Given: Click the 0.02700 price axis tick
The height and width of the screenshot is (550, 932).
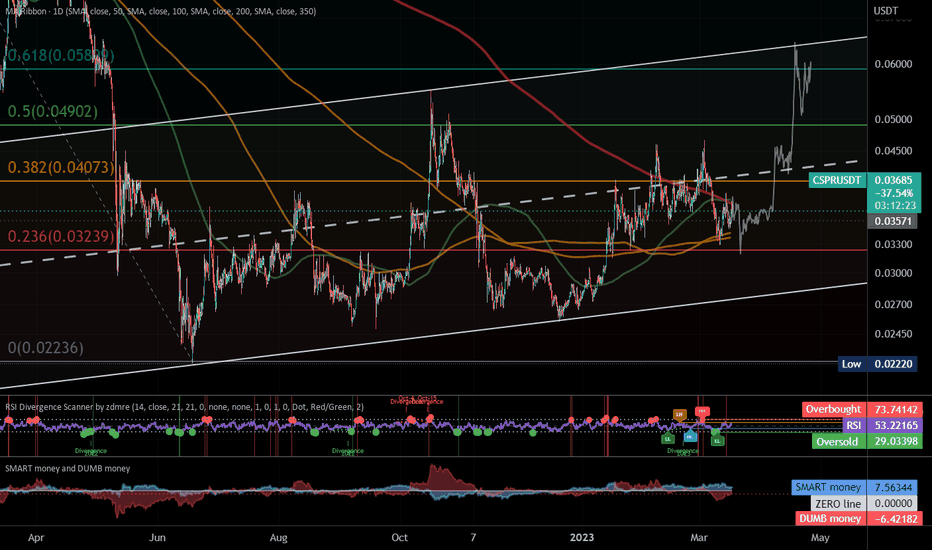Looking at the screenshot, I should pos(893,304).
